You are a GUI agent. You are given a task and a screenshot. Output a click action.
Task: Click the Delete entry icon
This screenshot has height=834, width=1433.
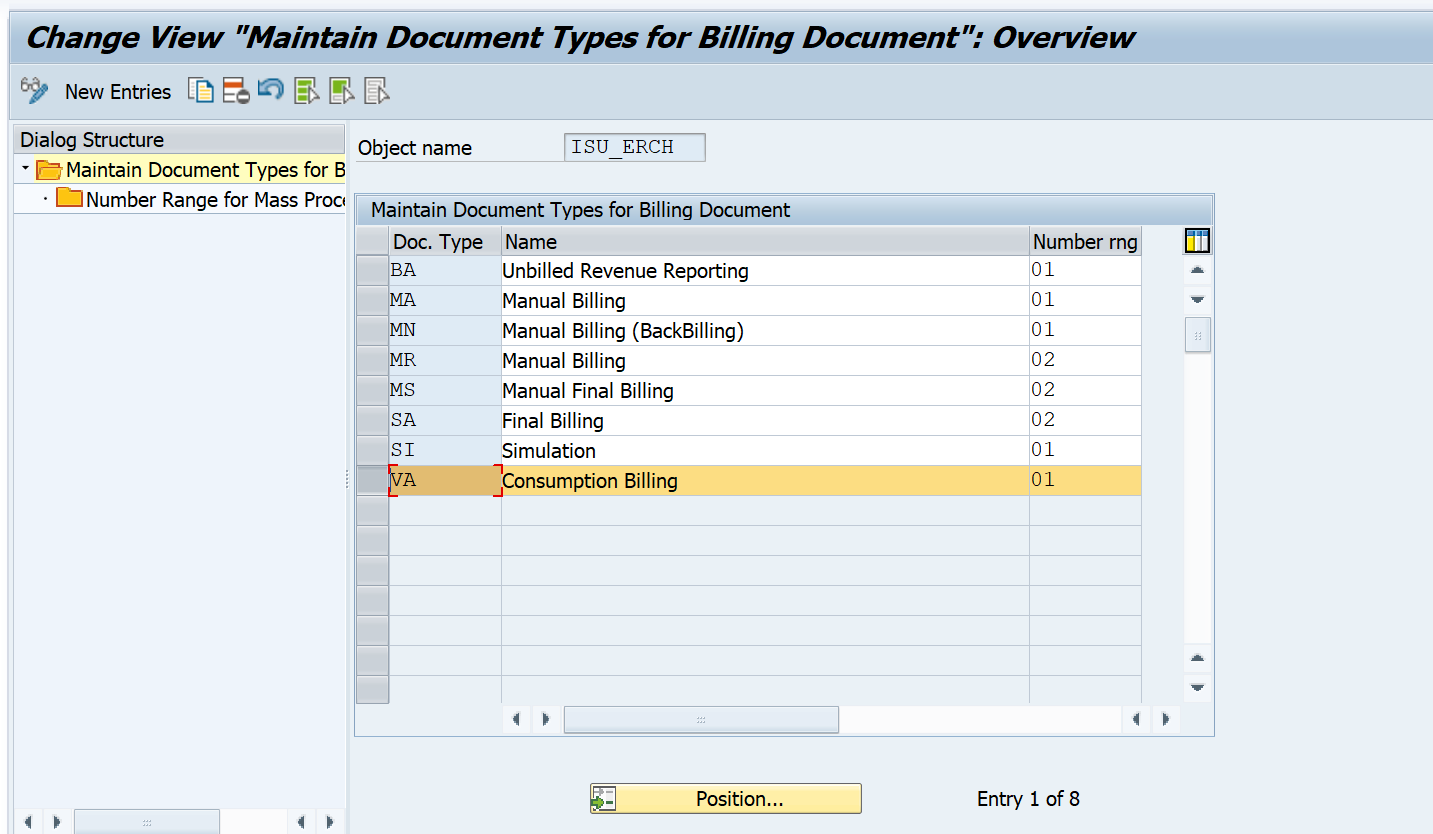(x=236, y=91)
